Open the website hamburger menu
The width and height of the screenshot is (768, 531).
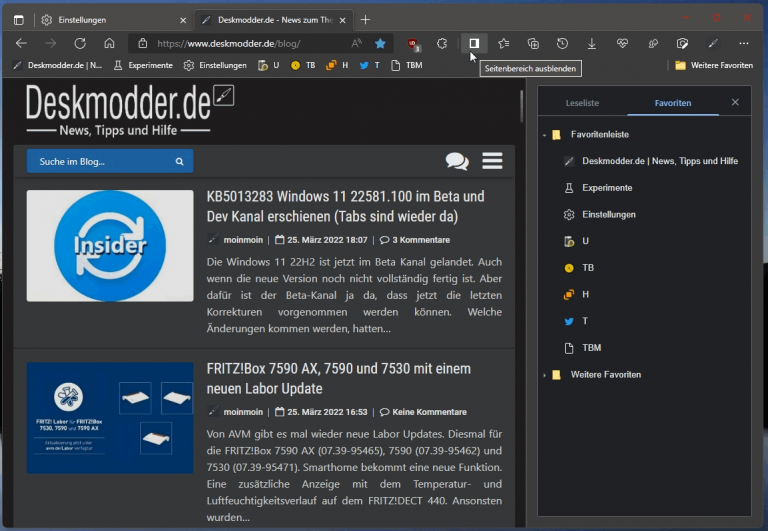(492, 161)
